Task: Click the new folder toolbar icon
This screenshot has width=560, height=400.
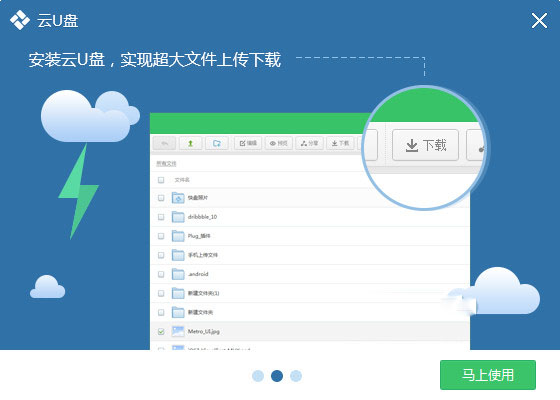Action: (216, 143)
